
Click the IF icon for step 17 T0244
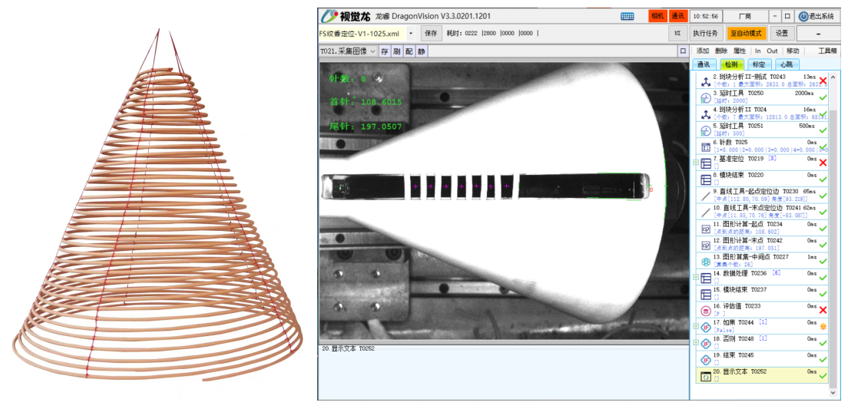706,327
